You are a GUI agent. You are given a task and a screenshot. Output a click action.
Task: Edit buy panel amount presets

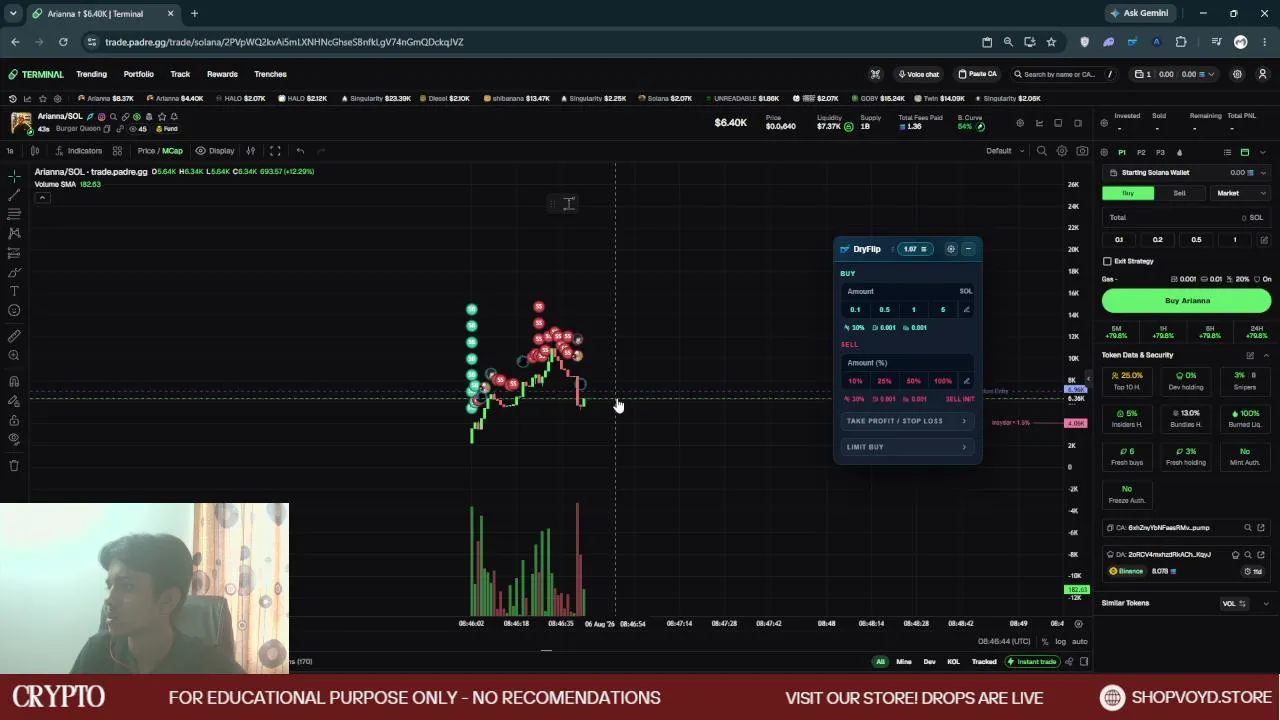tap(1264, 240)
